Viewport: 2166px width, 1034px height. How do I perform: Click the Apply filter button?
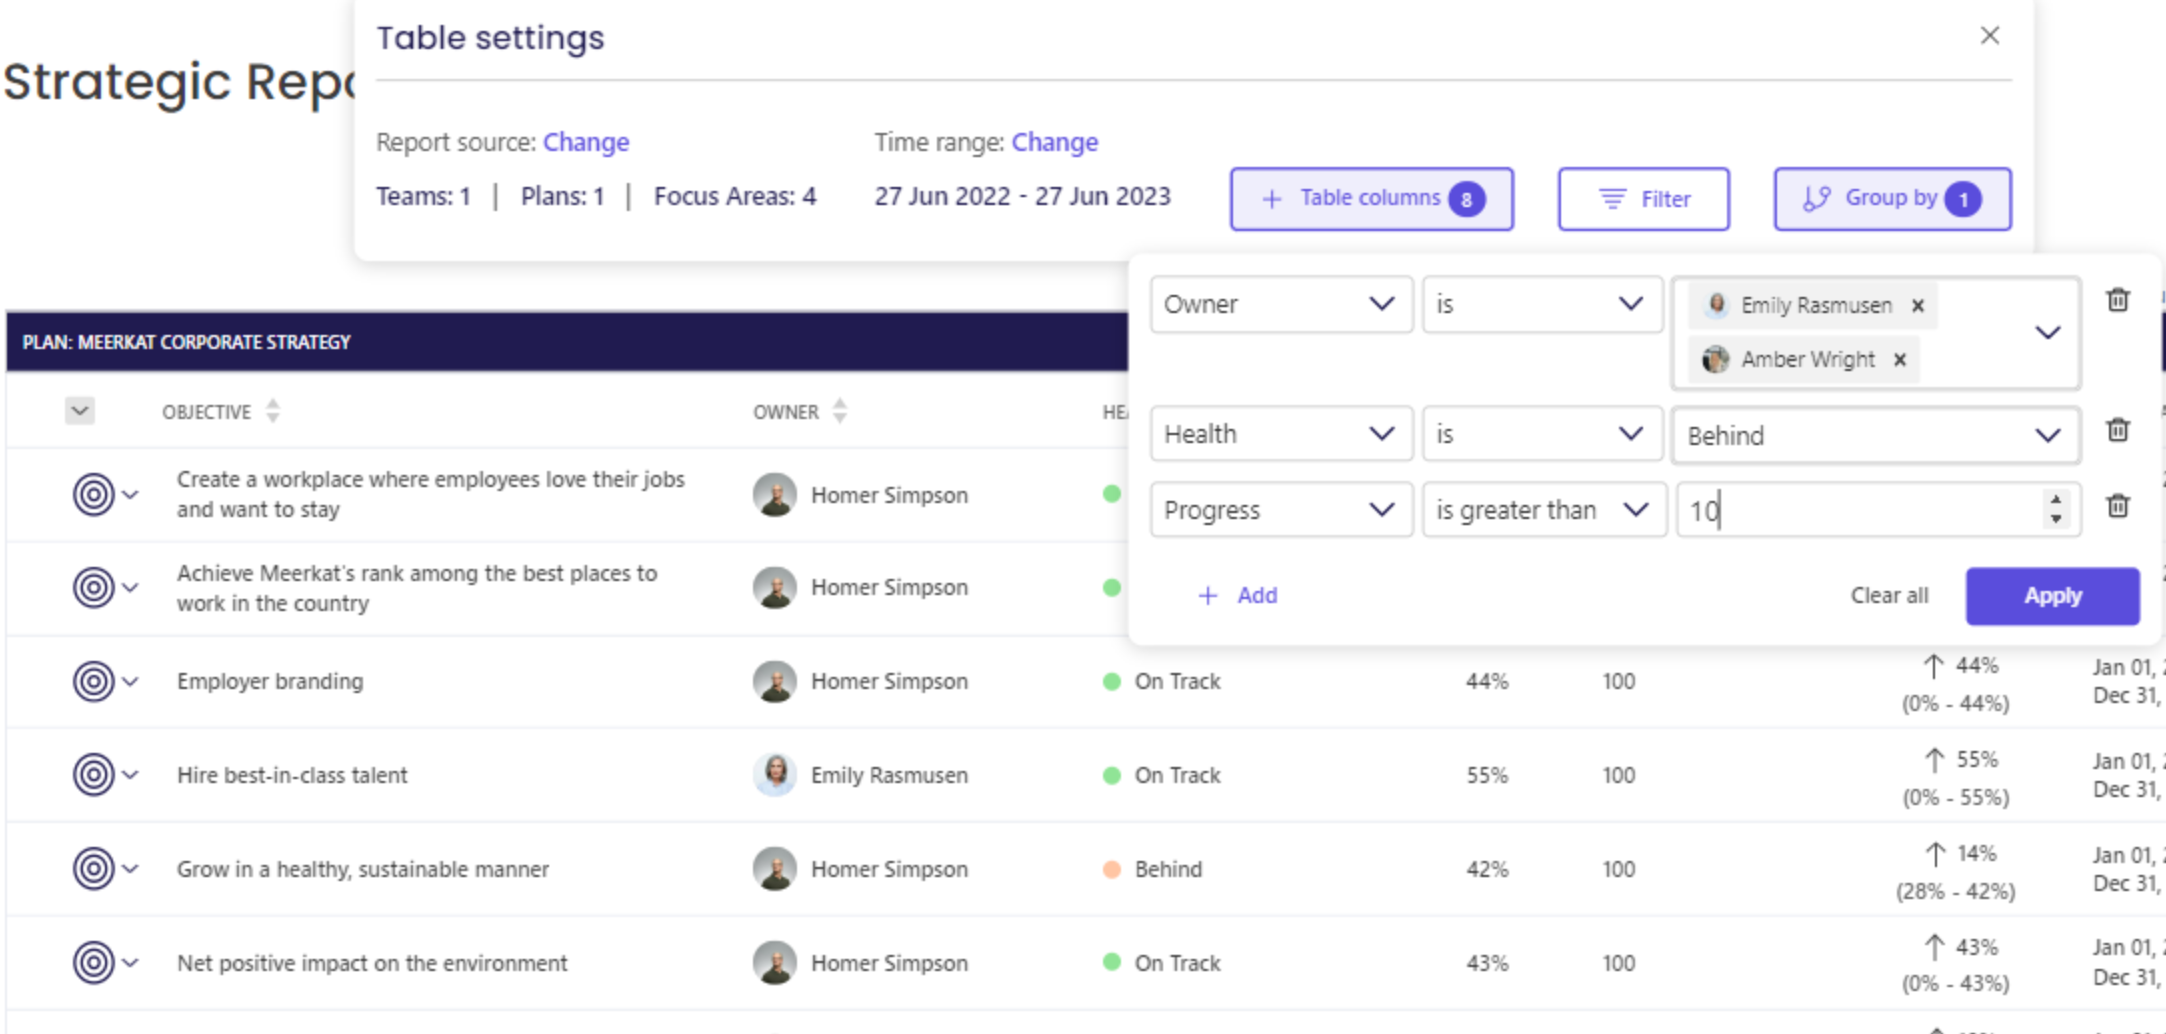[x=2052, y=596]
